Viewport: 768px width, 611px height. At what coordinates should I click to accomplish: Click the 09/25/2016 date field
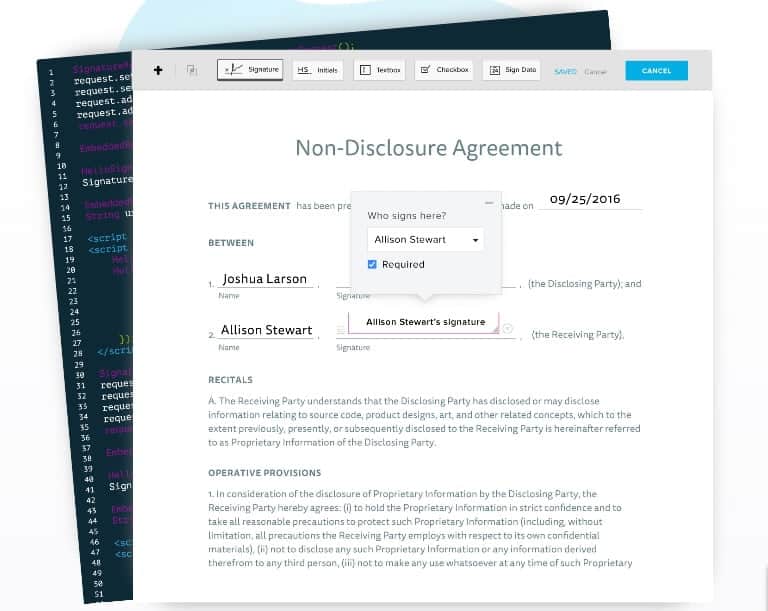(584, 199)
